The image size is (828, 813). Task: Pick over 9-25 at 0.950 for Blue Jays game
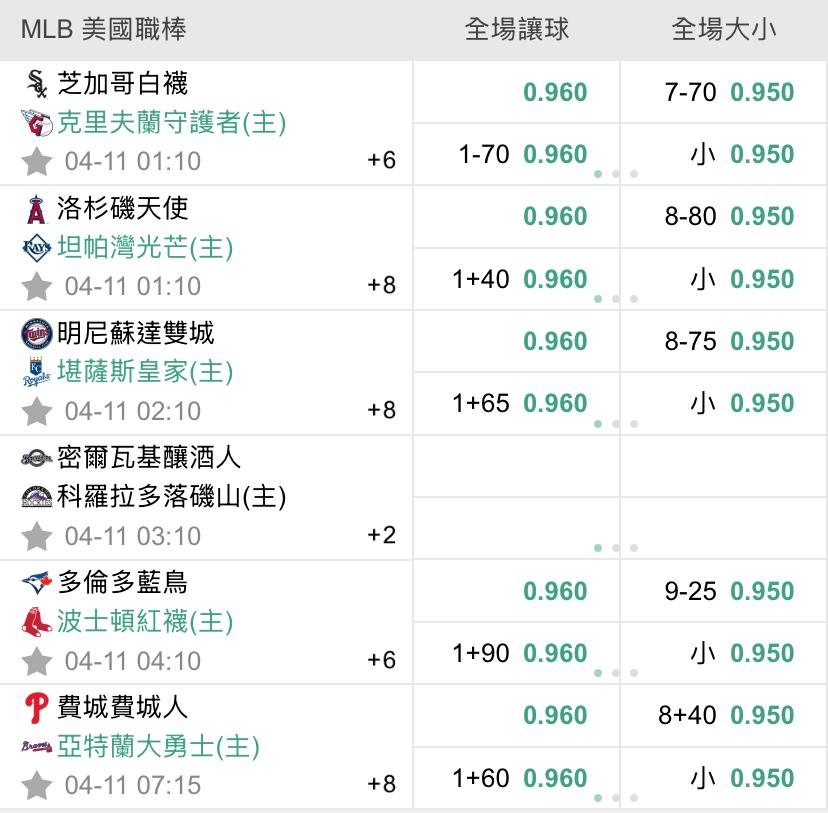tap(724, 591)
